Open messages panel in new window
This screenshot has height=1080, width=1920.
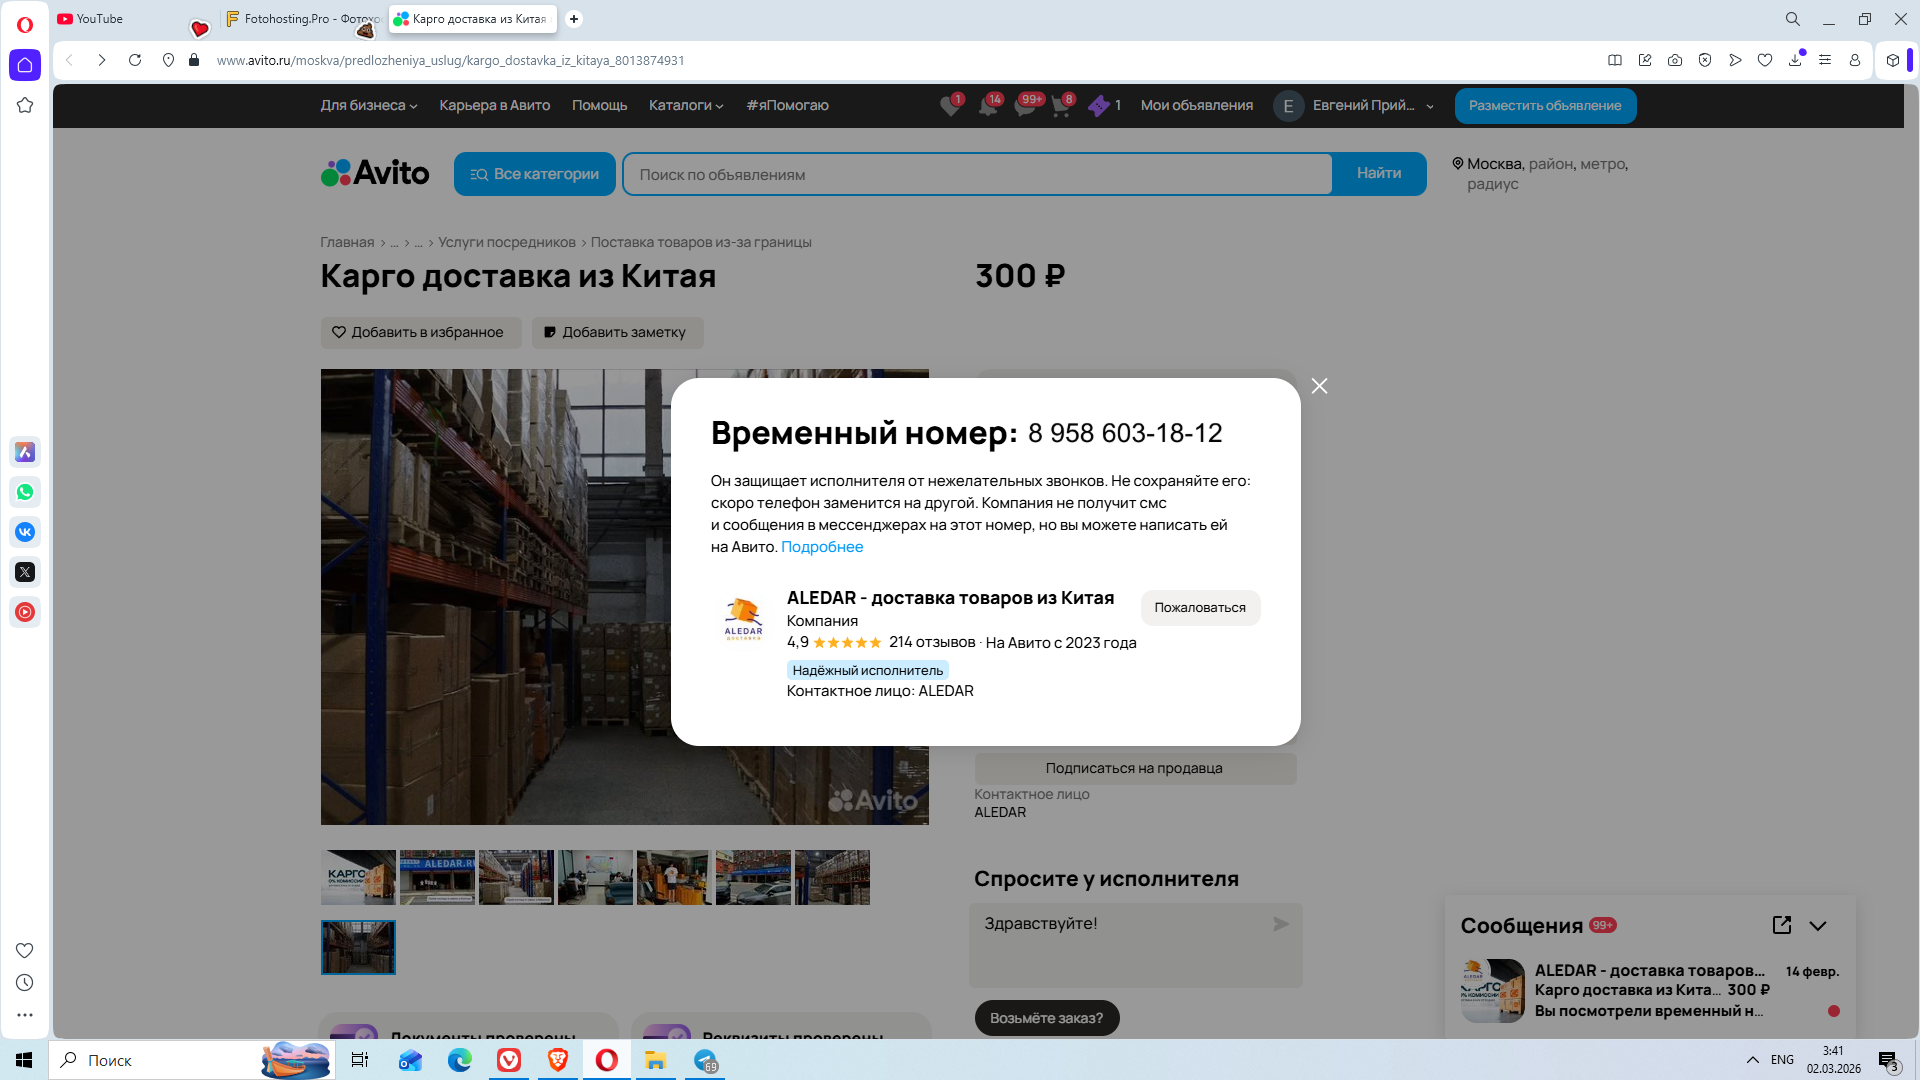(x=1781, y=925)
